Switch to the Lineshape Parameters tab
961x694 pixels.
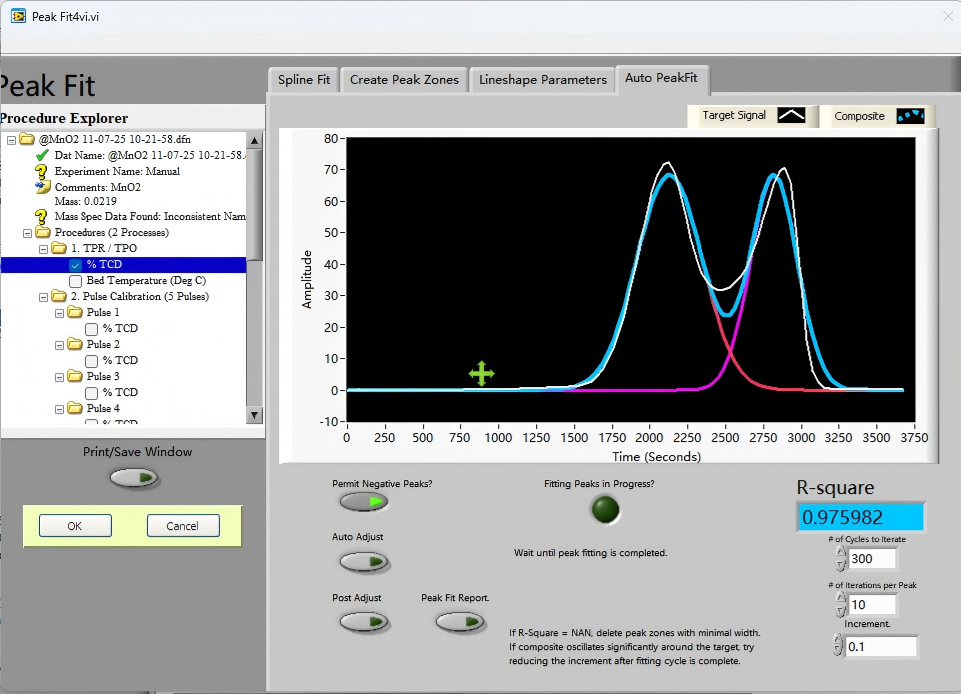point(542,80)
